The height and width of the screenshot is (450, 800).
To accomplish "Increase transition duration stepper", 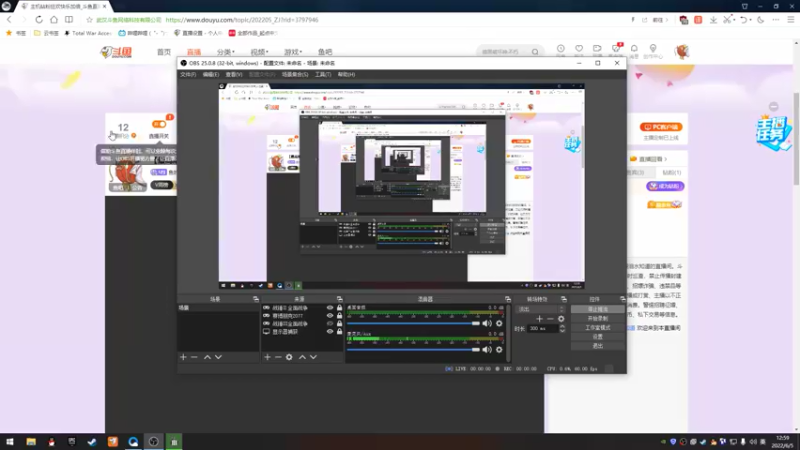I will coord(562,327).
